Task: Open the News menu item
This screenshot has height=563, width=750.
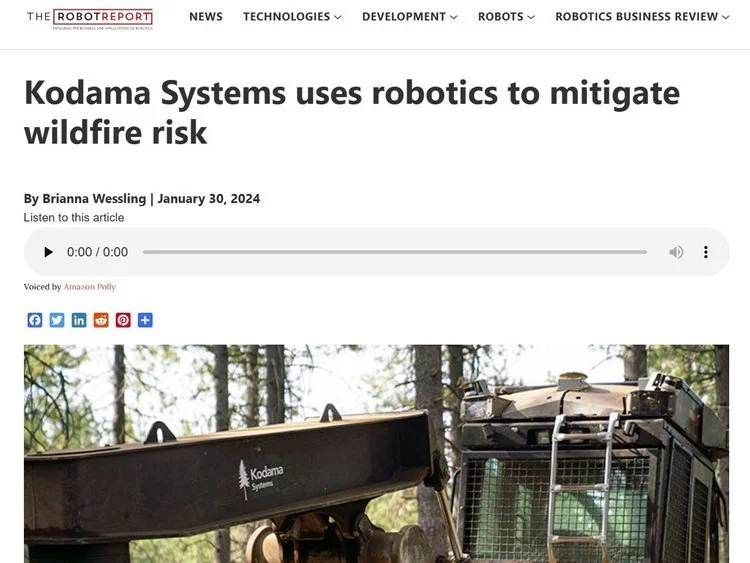Action: click(206, 17)
